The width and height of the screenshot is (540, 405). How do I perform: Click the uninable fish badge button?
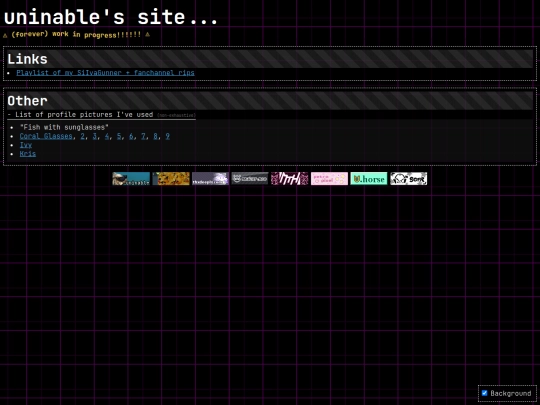(131, 179)
